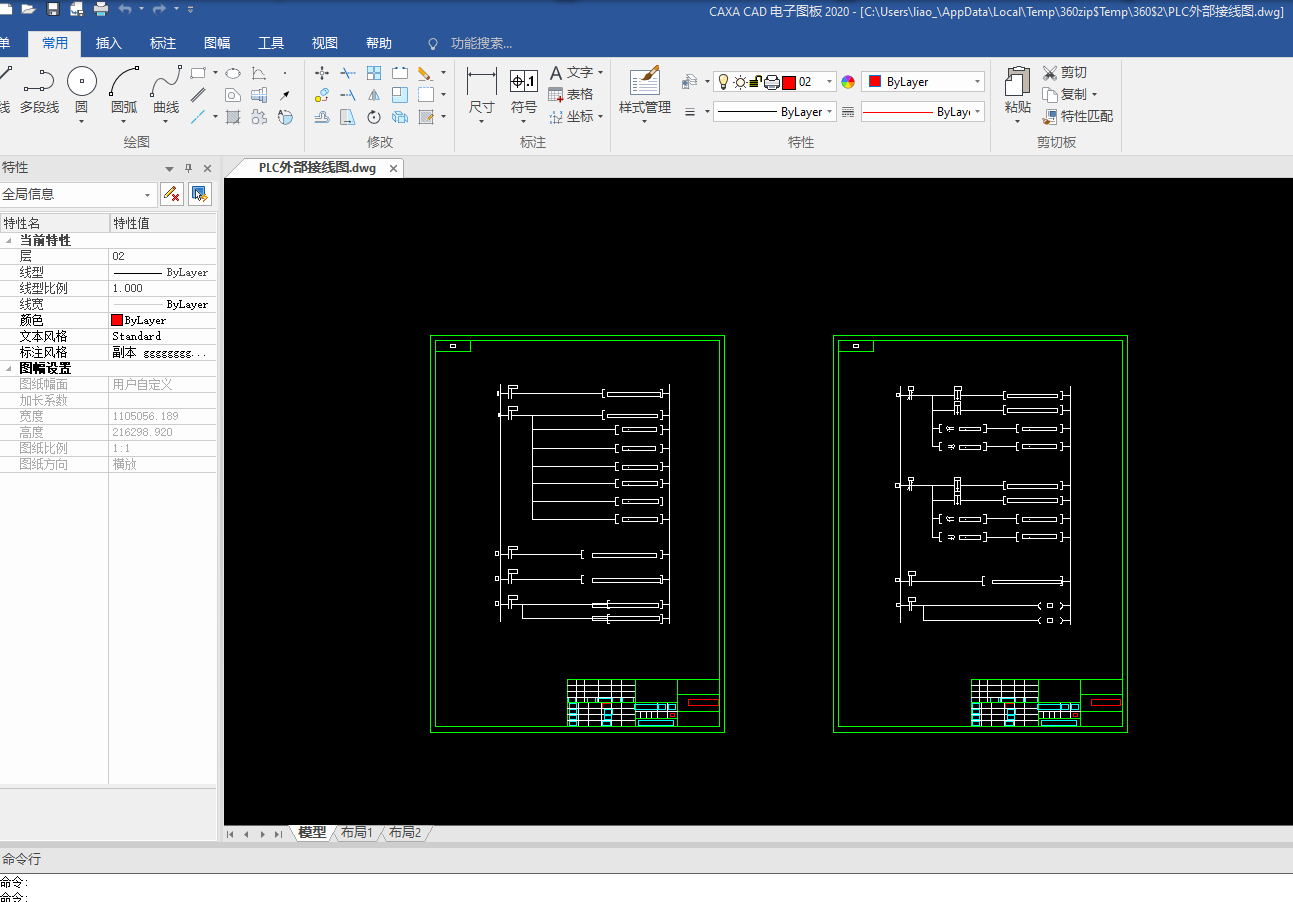This screenshot has height=902, width=1293.
Task: Toggle the pin on the 特性 panel
Action: coord(188,168)
